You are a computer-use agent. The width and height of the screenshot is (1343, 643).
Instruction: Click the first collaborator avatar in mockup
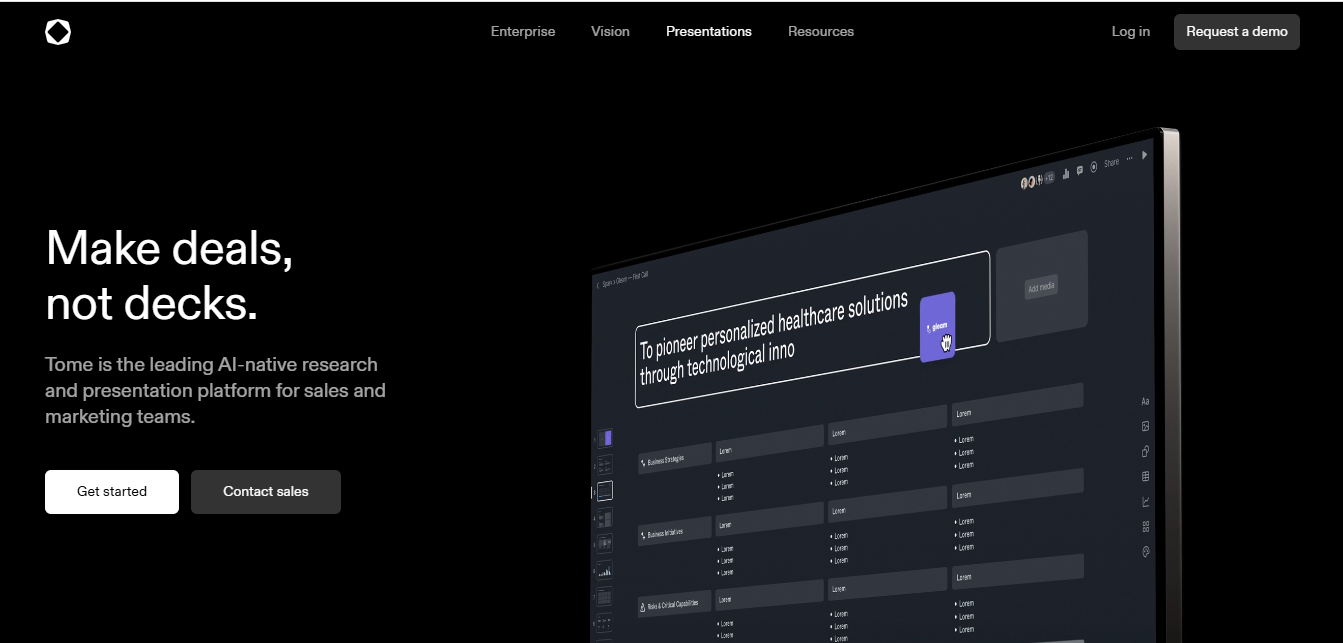pos(1024,184)
